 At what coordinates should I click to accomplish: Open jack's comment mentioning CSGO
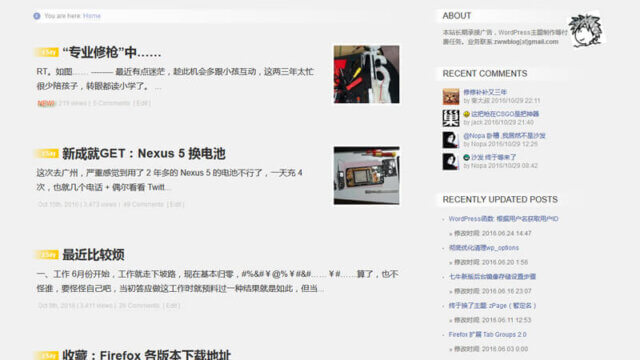pyautogui.click(x=505, y=114)
